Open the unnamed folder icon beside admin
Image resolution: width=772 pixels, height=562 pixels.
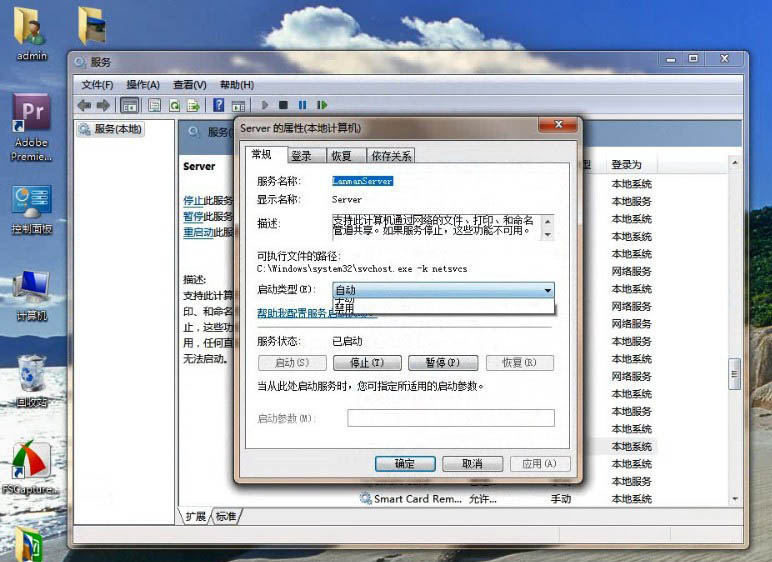click(92, 26)
